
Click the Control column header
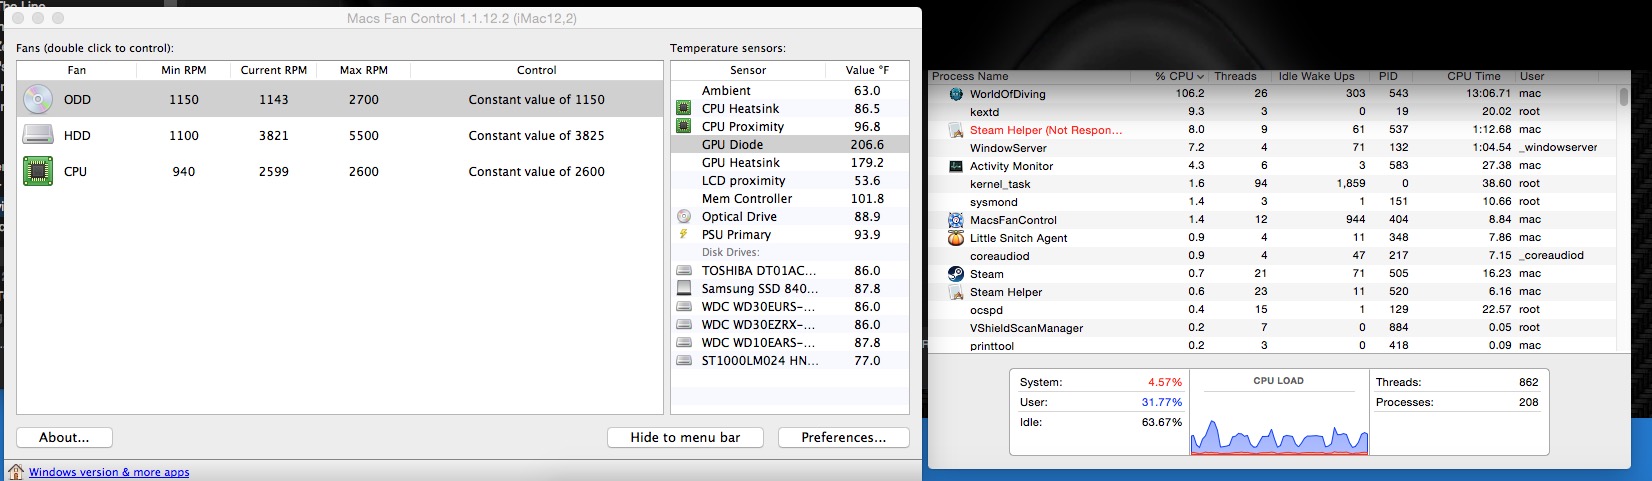point(537,70)
